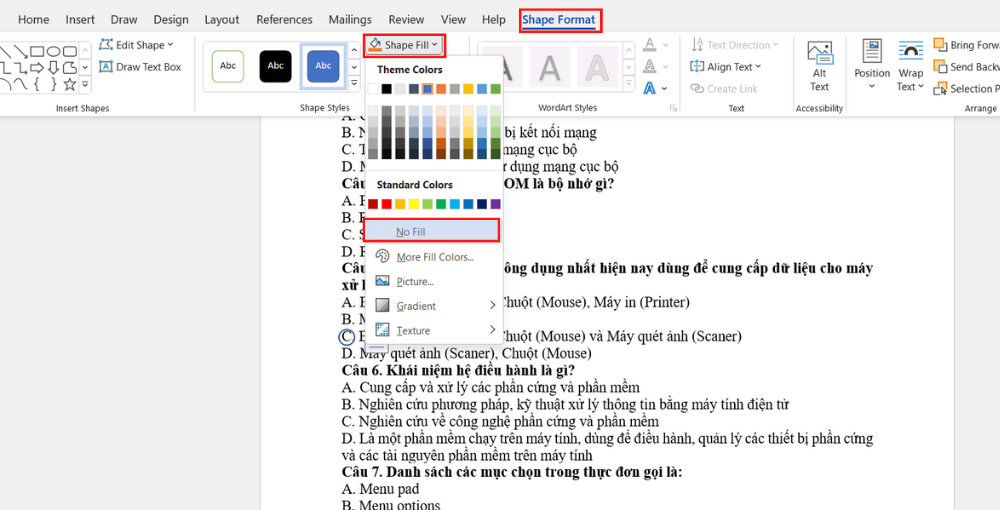Screen dimensions: 1000x510
Task: Choose the Right Arrow block shape
Action: [x=37, y=67]
